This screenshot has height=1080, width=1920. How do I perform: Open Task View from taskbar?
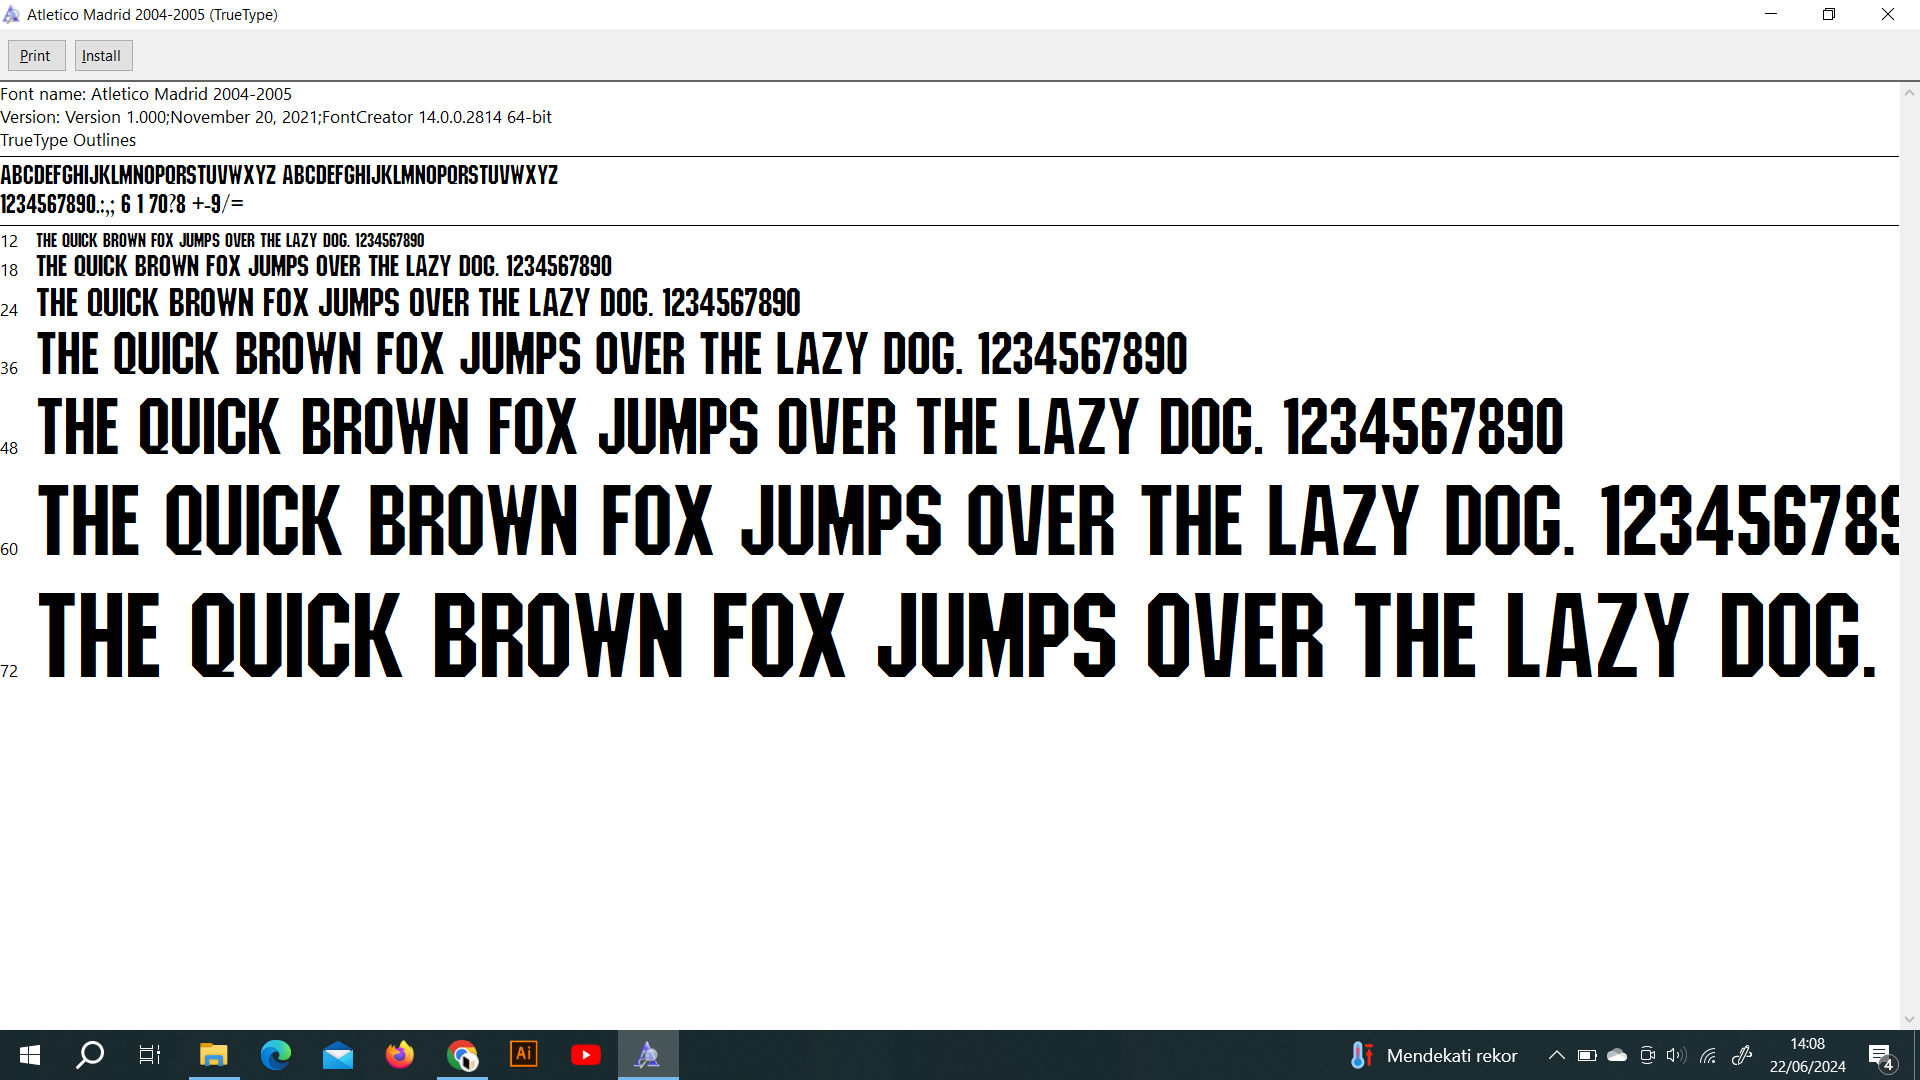coord(150,1055)
